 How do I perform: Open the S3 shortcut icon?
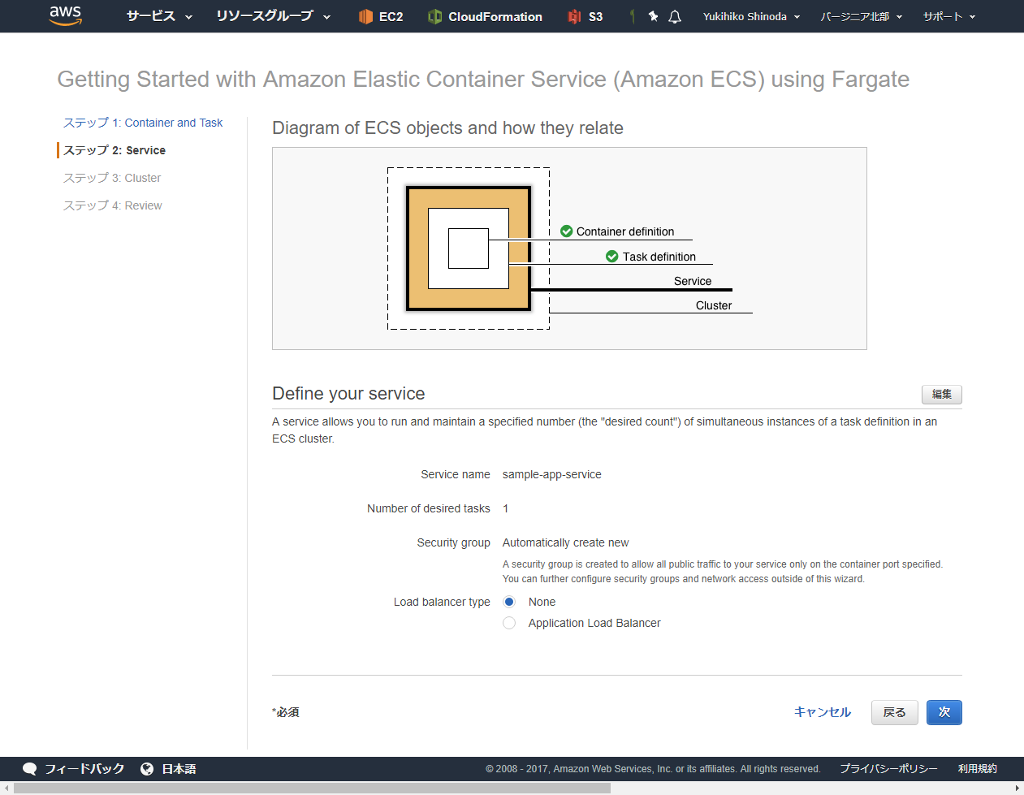coord(575,16)
